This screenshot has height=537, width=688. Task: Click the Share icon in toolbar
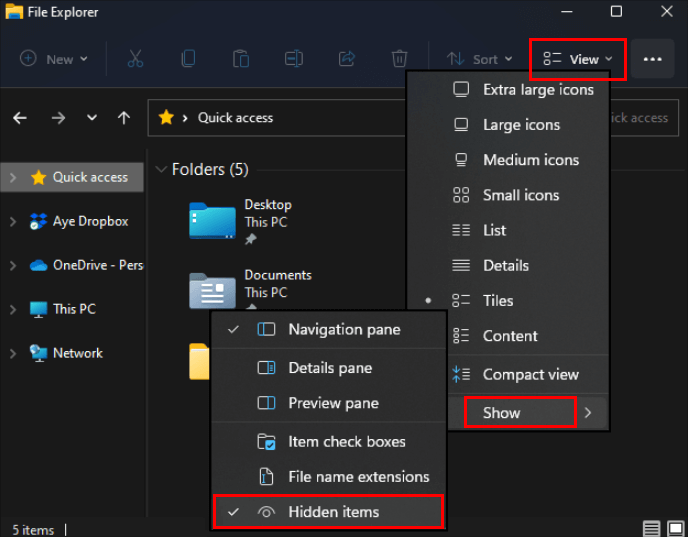click(x=346, y=59)
